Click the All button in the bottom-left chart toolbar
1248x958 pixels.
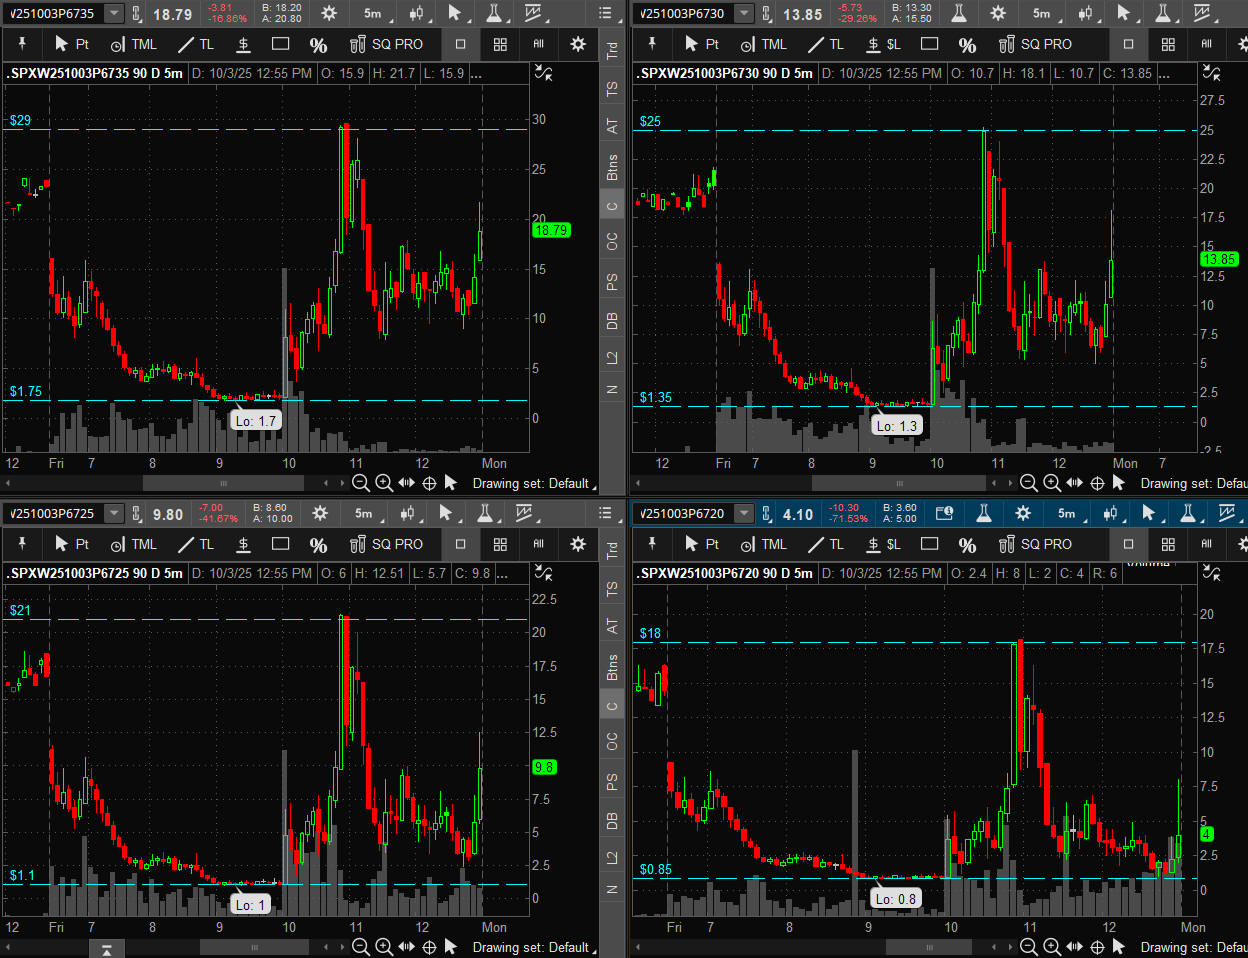point(538,544)
